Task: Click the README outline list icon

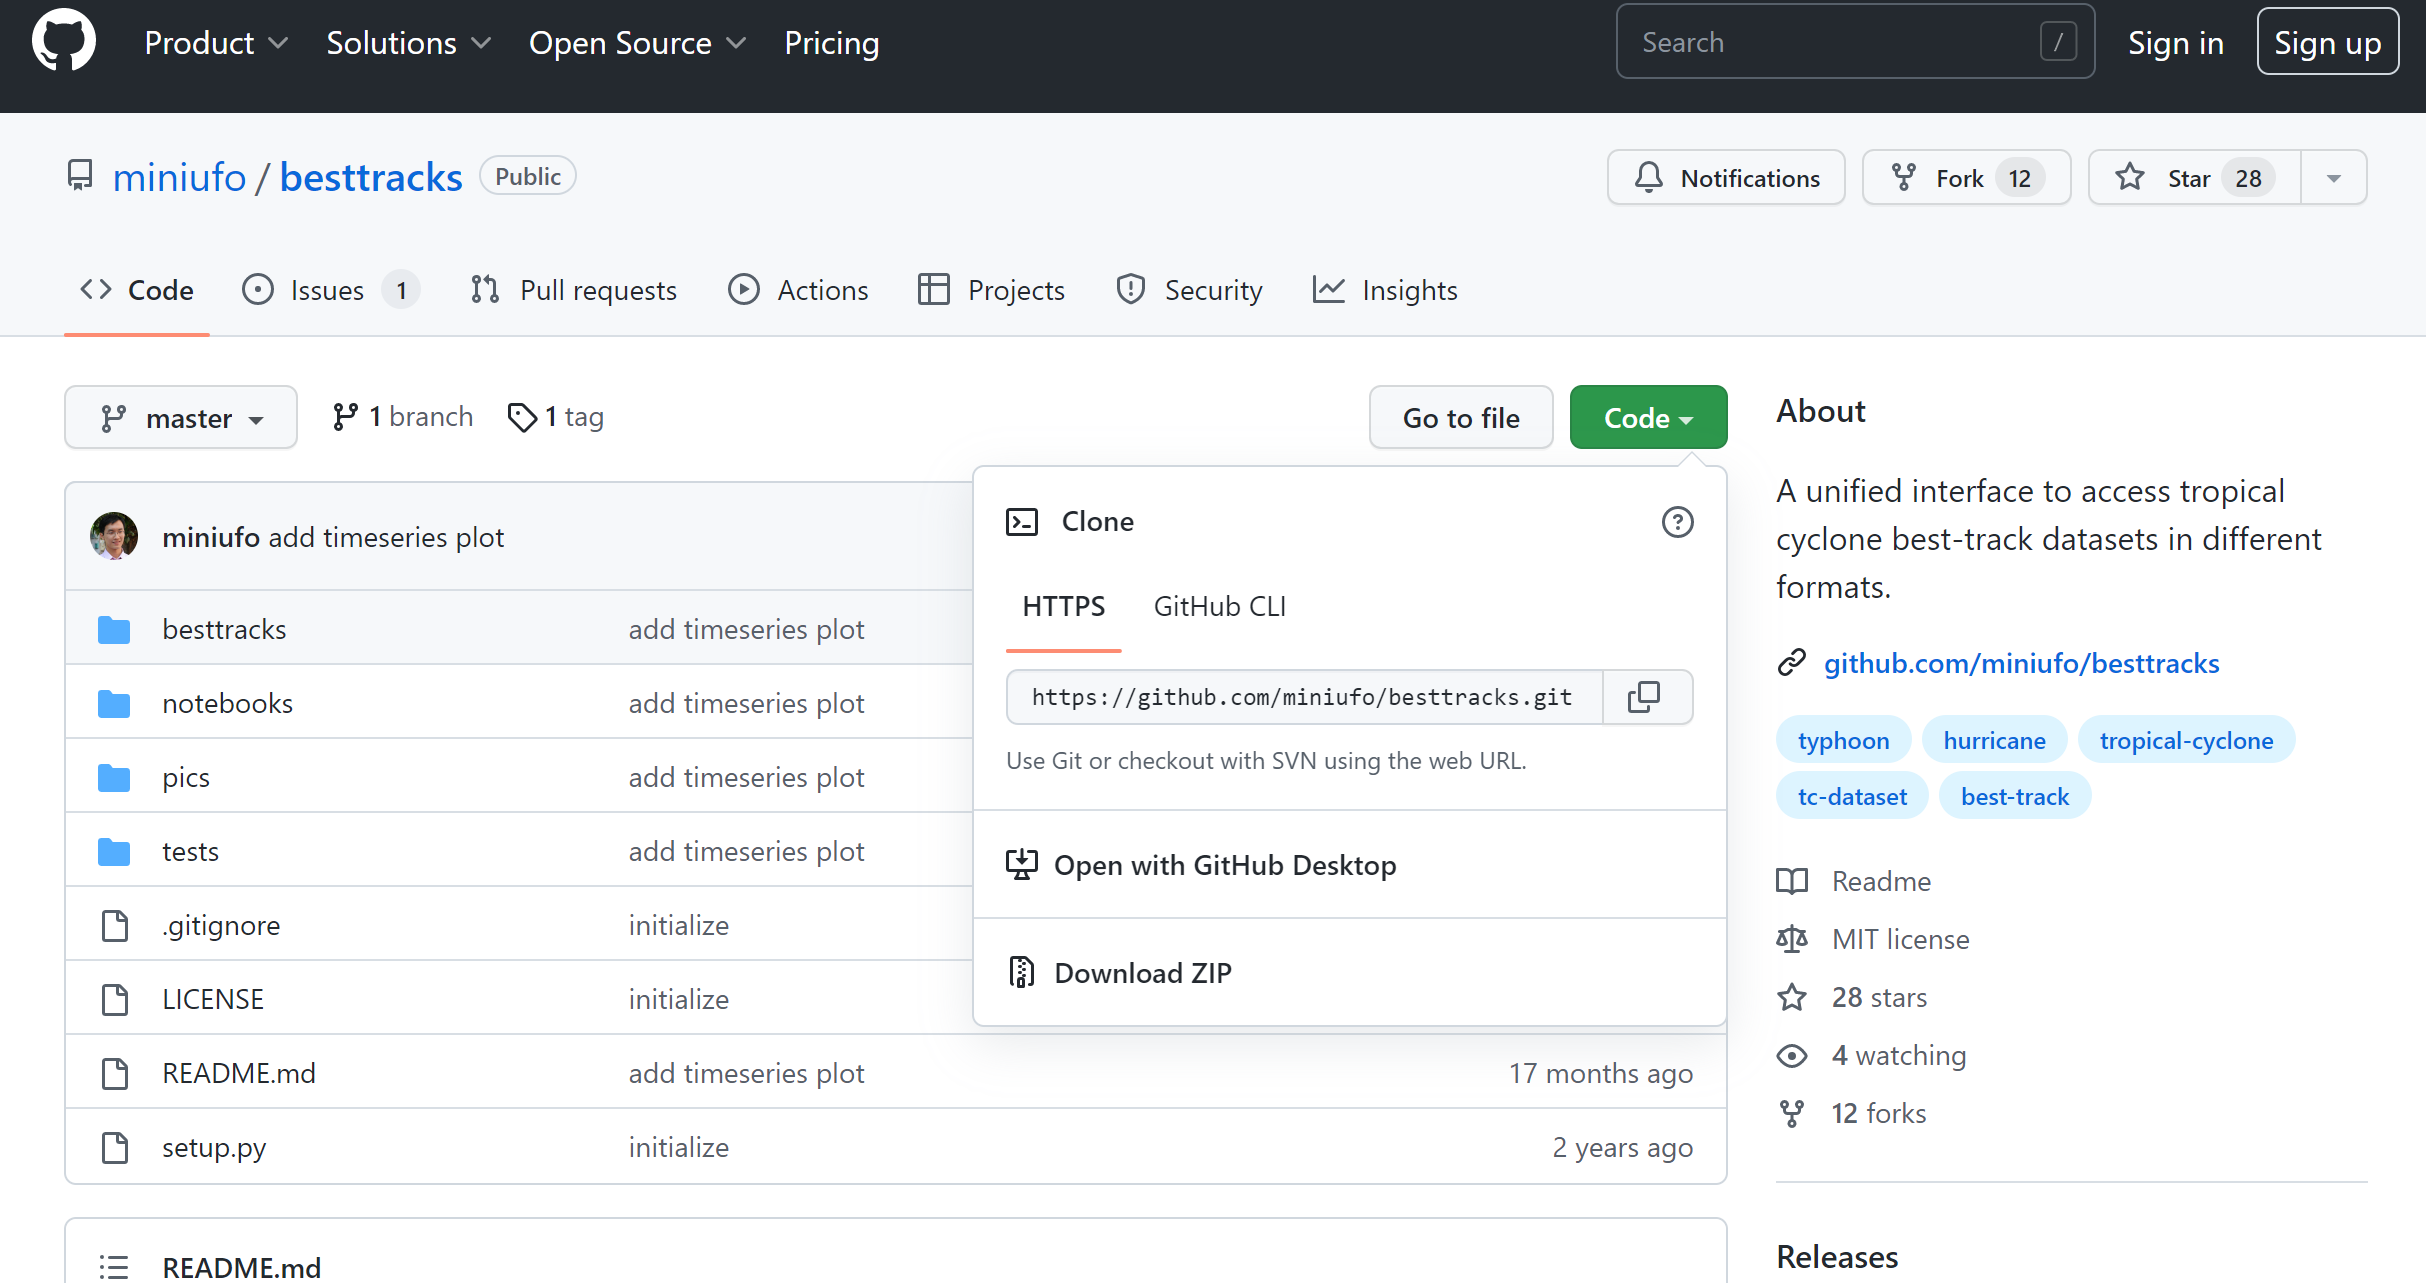Action: coord(114,1267)
